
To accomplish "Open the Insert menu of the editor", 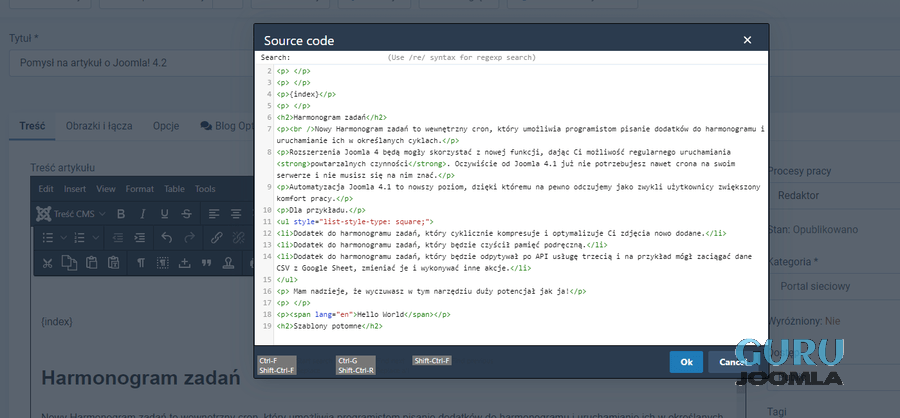I will (75, 189).
